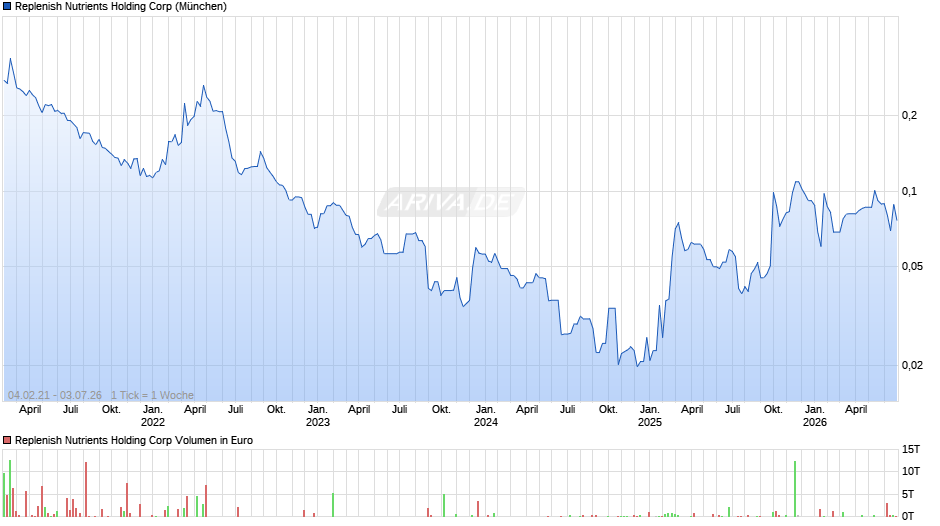The width and height of the screenshot is (940, 526).
Task: Click the blue legend square for Replenish Nutrients
Action: tap(7, 7)
